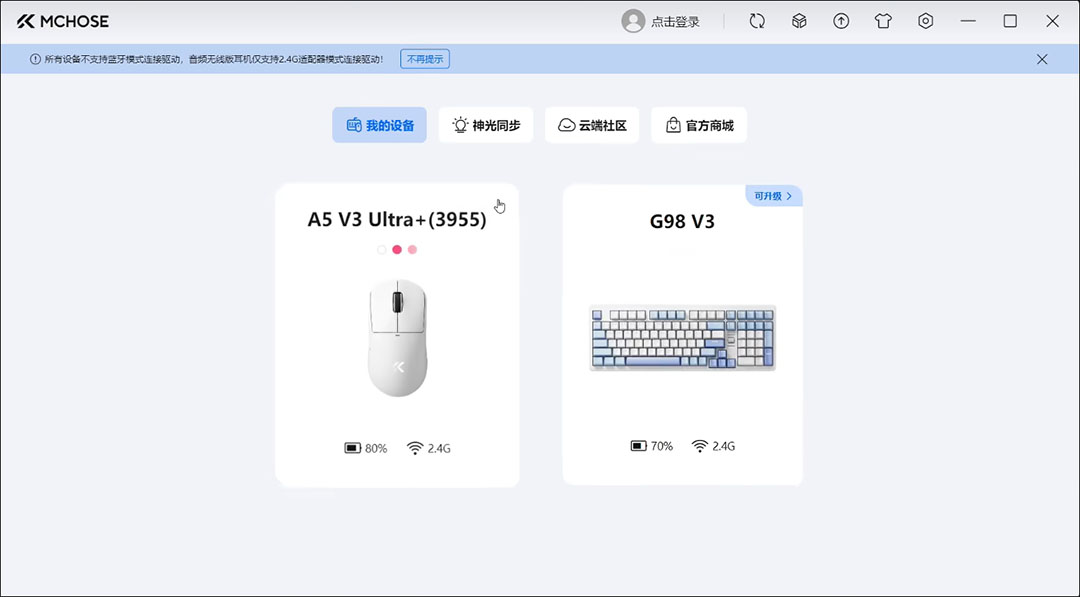Image resolution: width=1080 pixels, height=597 pixels.
Task: Click the 可升级 upgrade badge on G98 V3
Action: click(x=773, y=196)
